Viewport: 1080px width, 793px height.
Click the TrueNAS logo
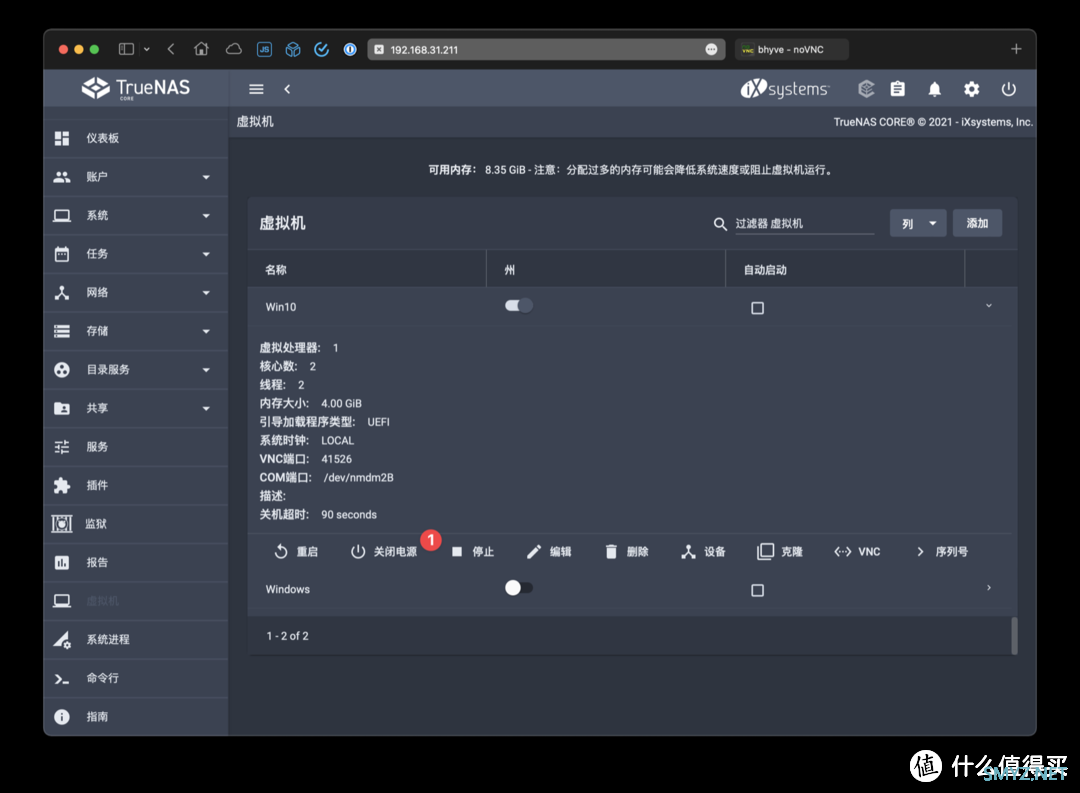[x=136, y=88]
